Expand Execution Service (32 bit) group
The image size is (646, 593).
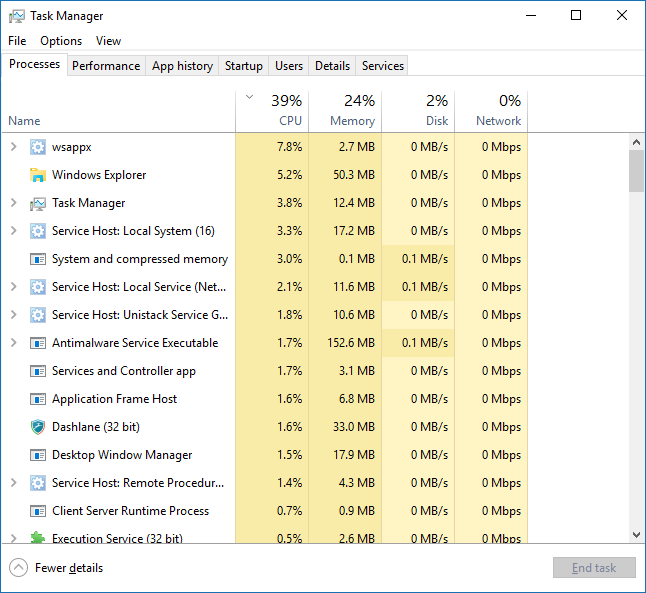(x=14, y=538)
